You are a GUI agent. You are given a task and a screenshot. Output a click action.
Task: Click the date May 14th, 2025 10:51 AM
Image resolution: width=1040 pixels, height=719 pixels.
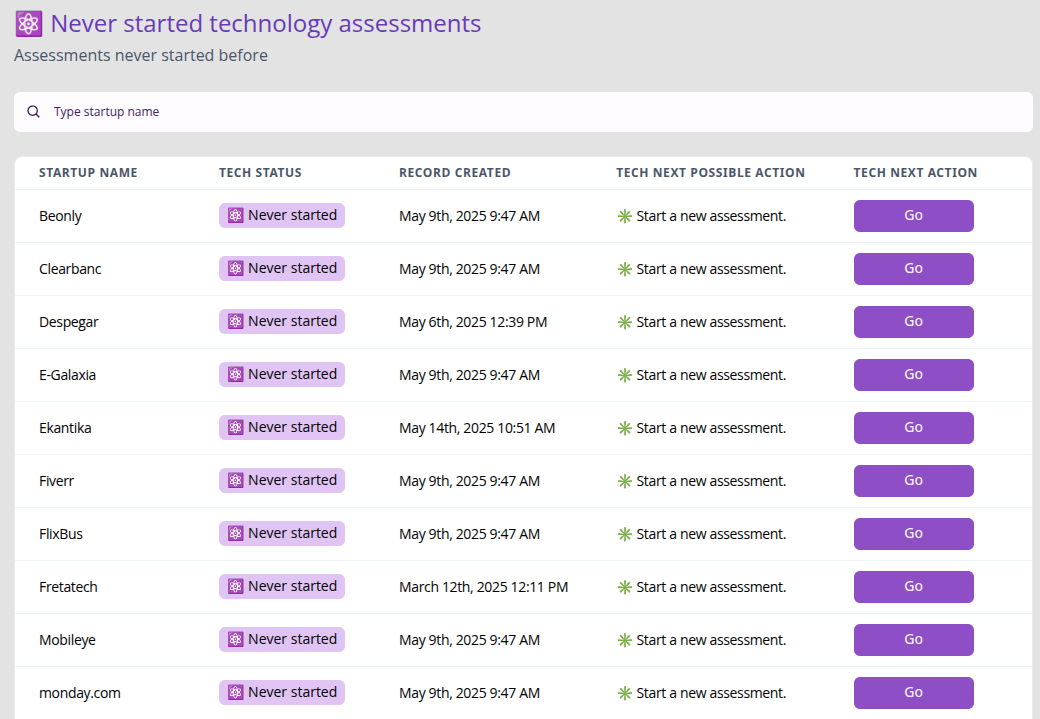point(477,428)
